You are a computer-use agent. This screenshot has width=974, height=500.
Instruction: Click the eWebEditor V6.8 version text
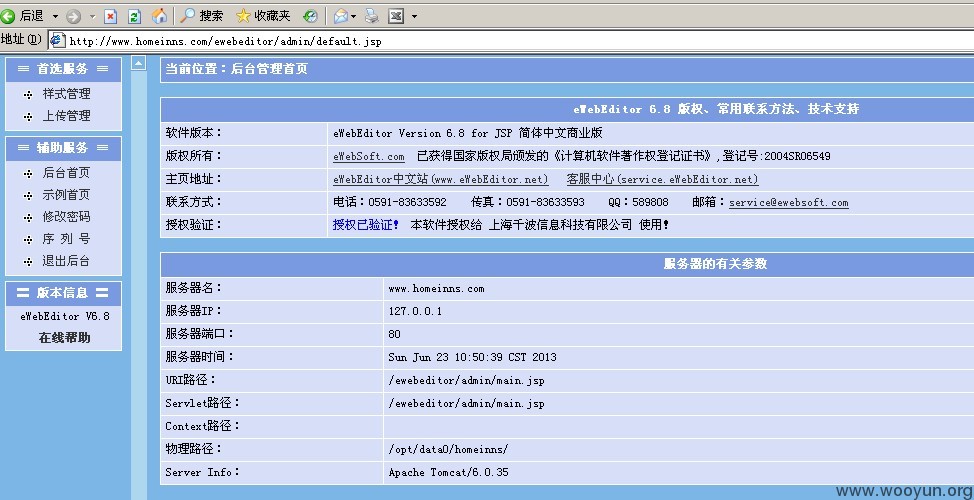point(65,316)
